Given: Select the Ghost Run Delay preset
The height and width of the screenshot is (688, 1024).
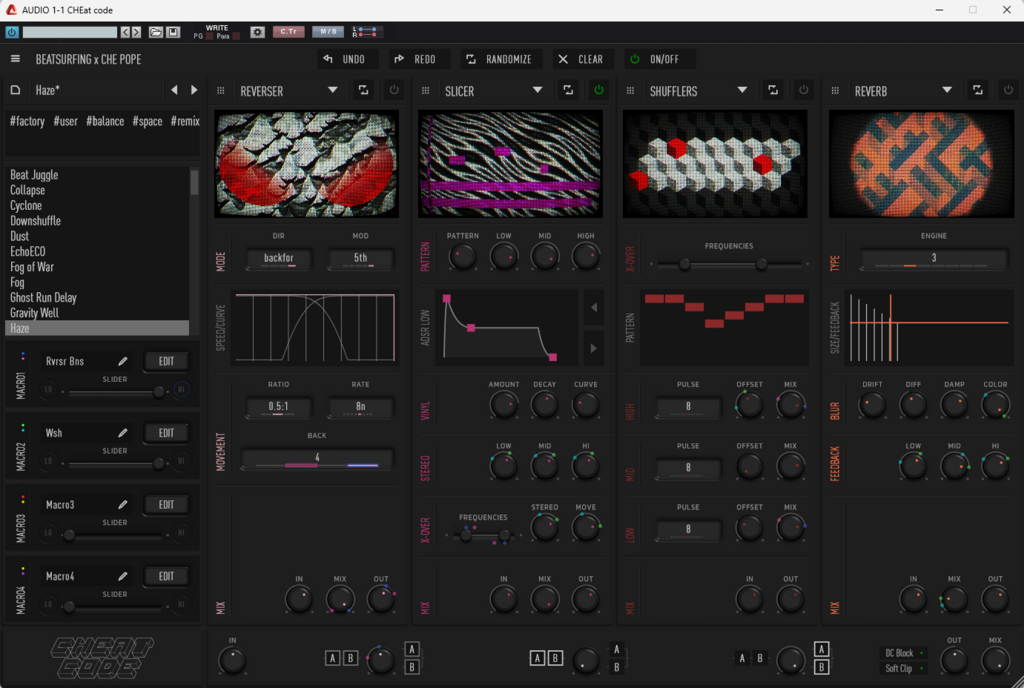Looking at the screenshot, I should [97, 298].
